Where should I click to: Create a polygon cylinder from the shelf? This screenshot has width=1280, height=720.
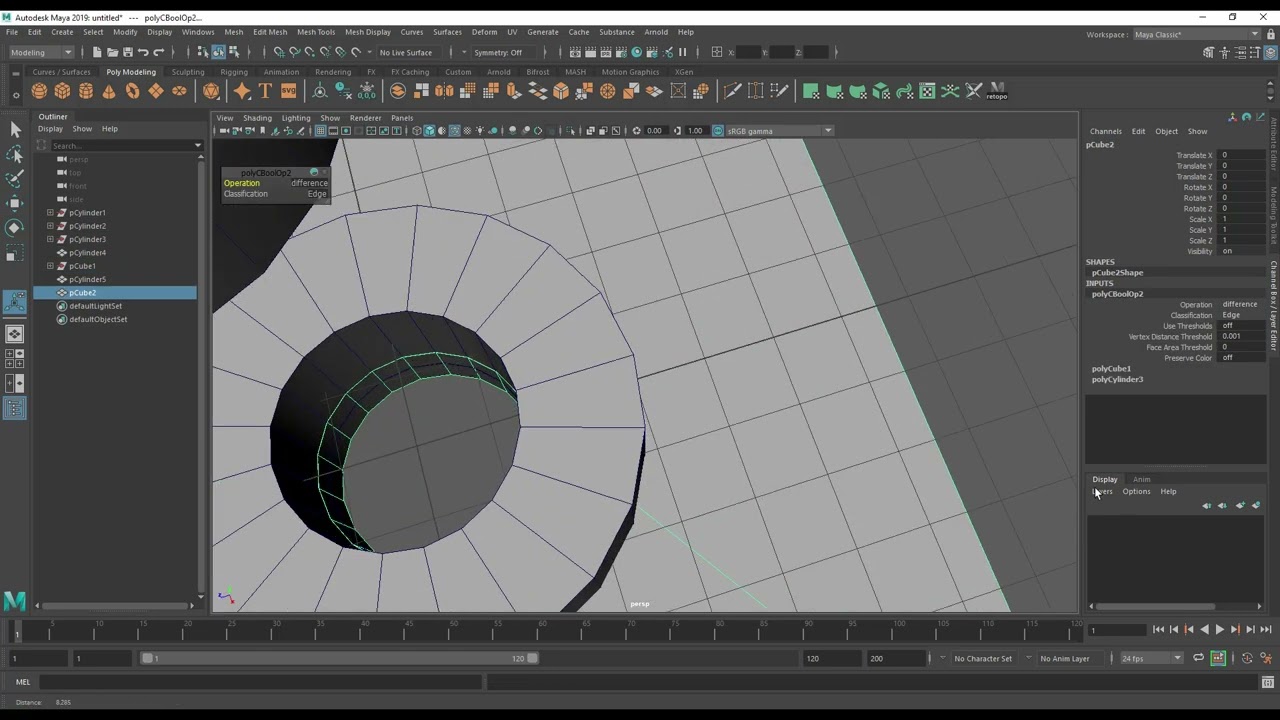(x=85, y=91)
